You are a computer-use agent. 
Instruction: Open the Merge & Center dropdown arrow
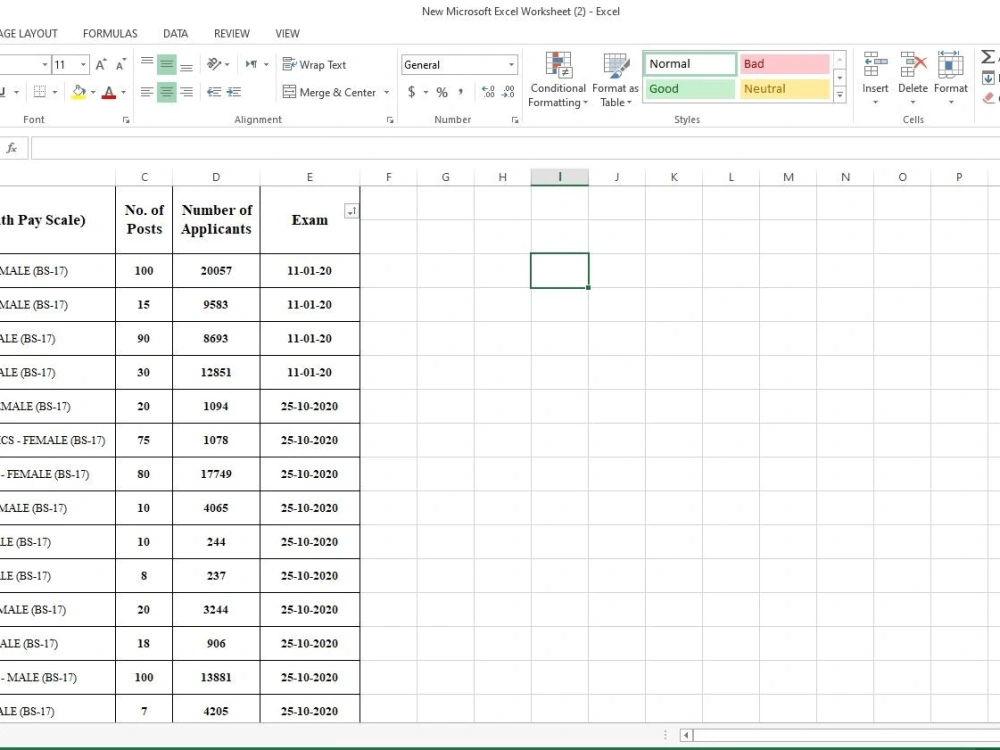(x=386, y=92)
